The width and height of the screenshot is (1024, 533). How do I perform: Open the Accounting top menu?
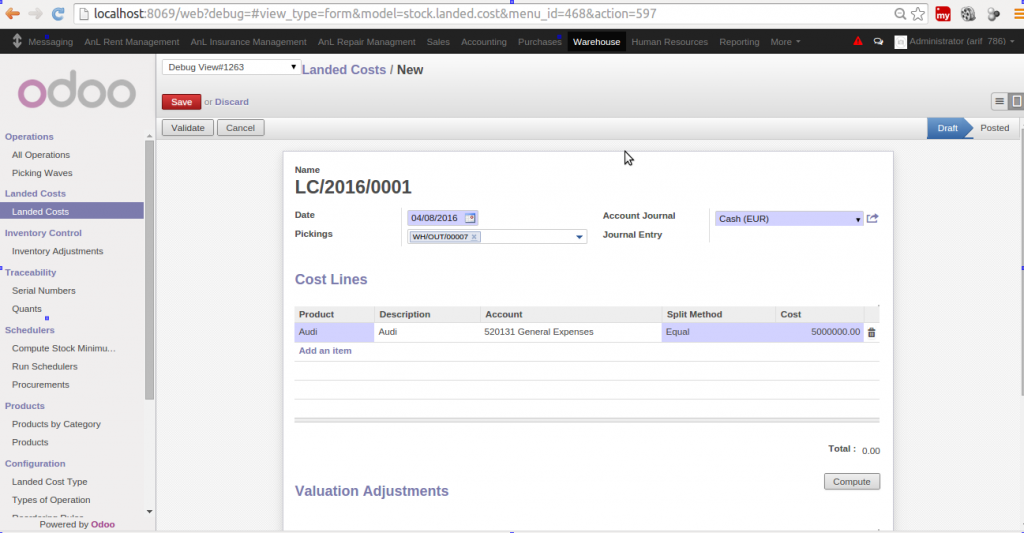(x=483, y=42)
